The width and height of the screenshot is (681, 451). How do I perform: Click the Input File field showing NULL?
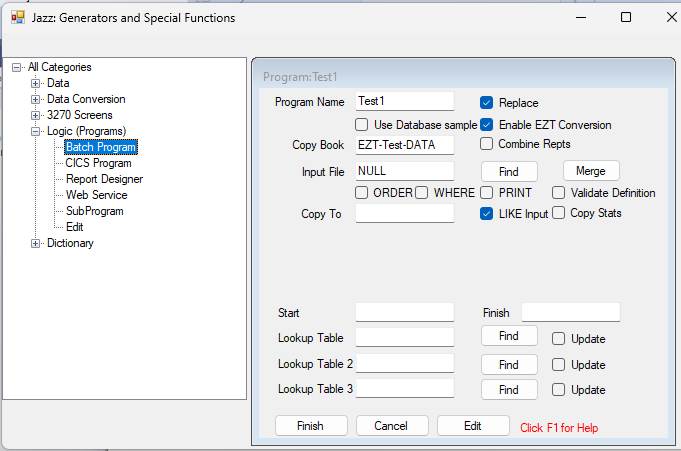click(405, 171)
